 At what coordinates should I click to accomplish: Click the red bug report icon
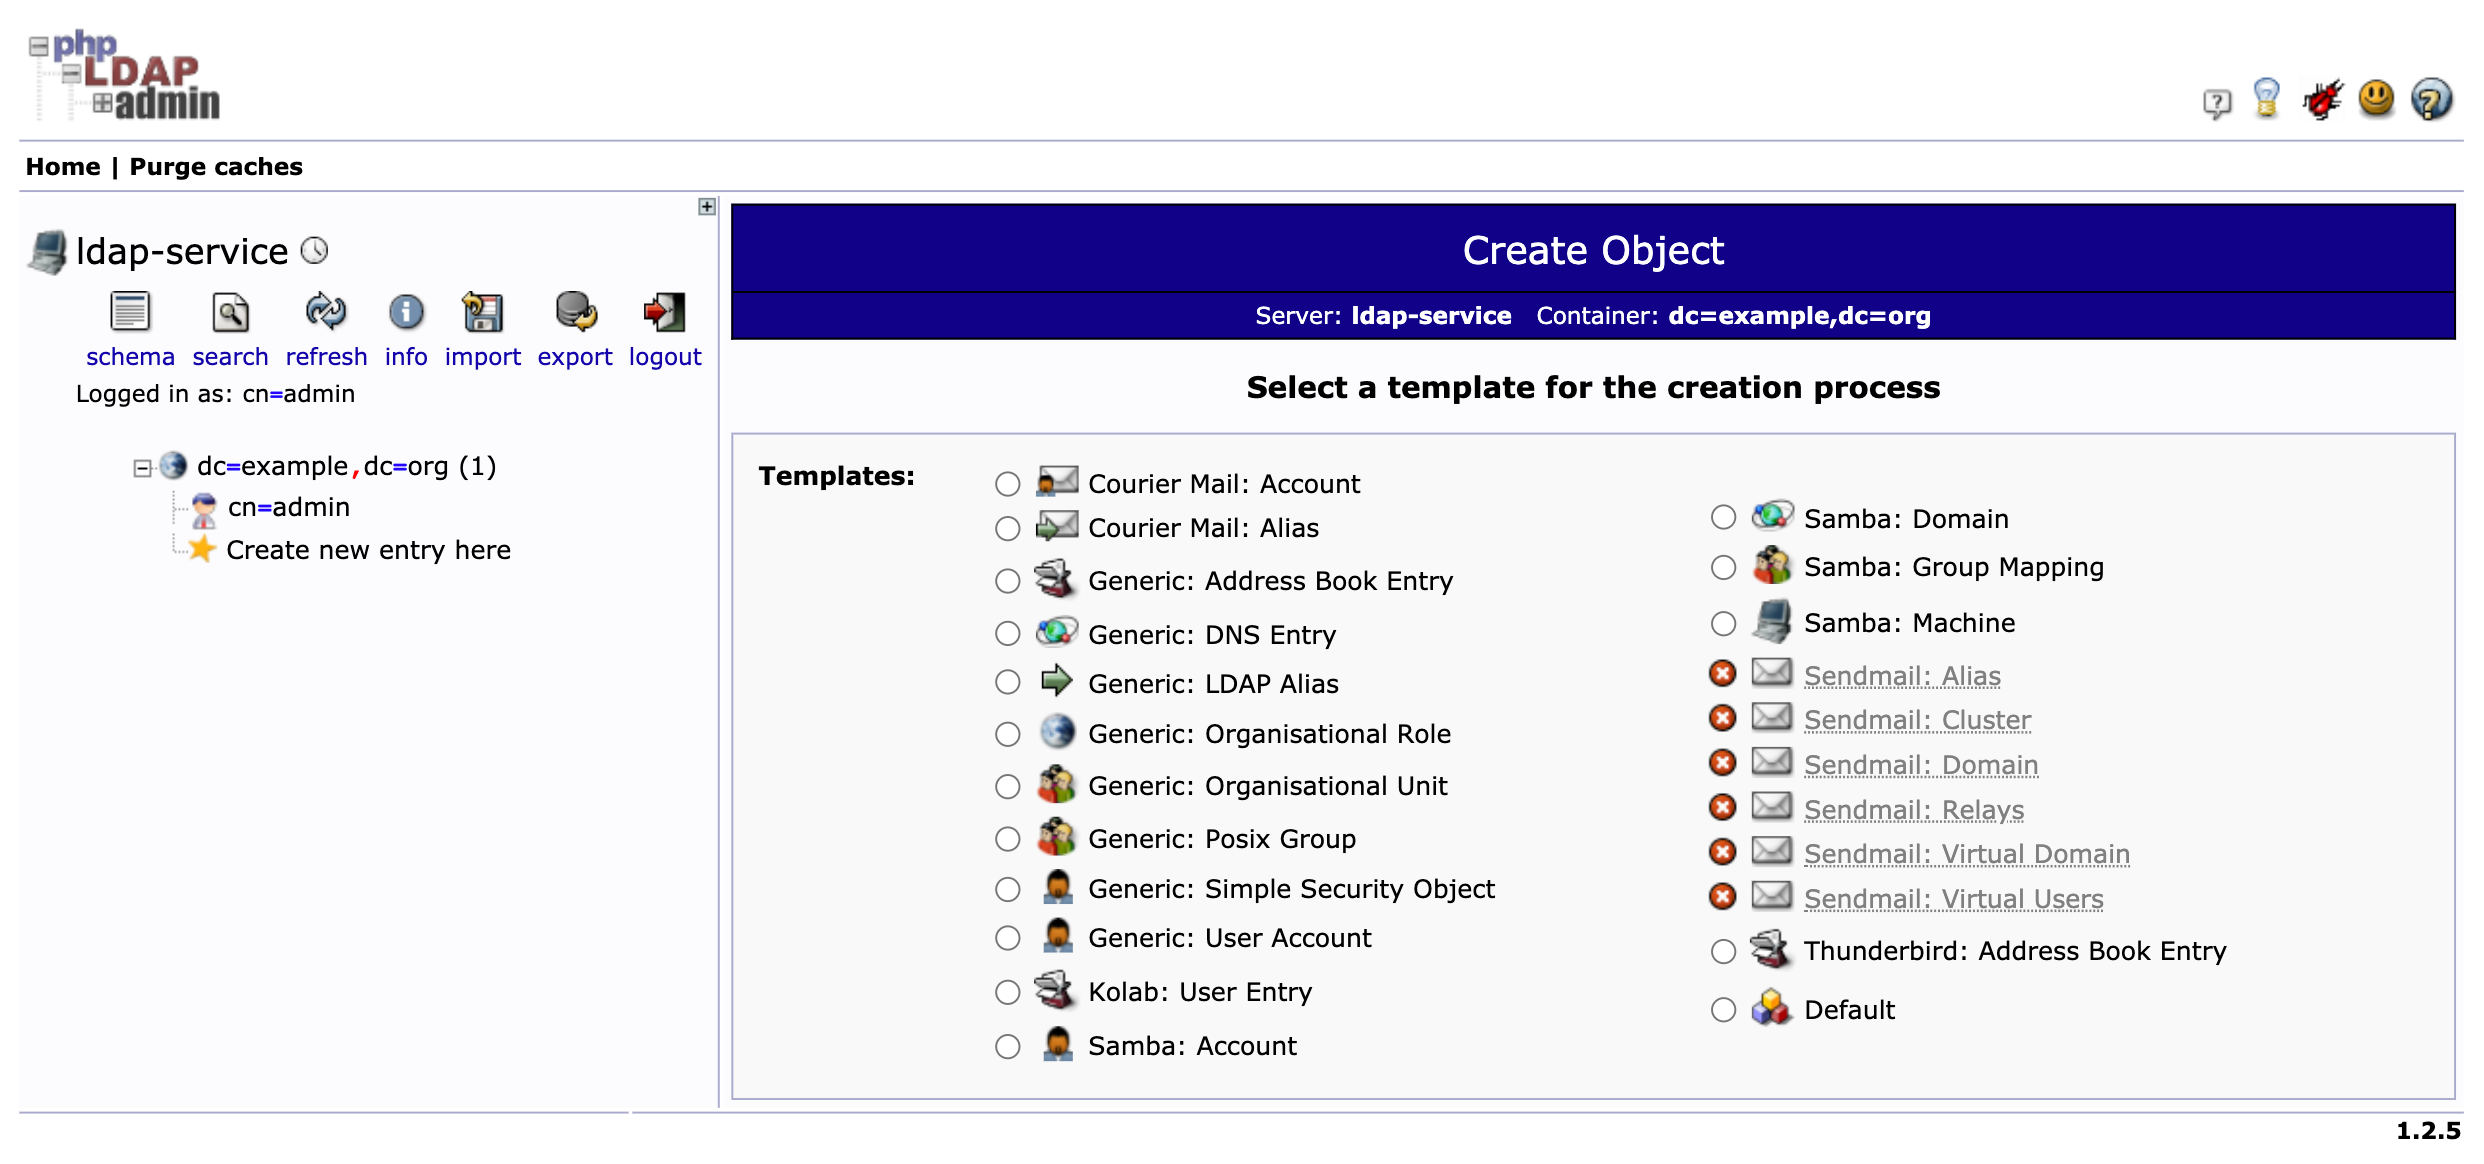coord(2322,99)
